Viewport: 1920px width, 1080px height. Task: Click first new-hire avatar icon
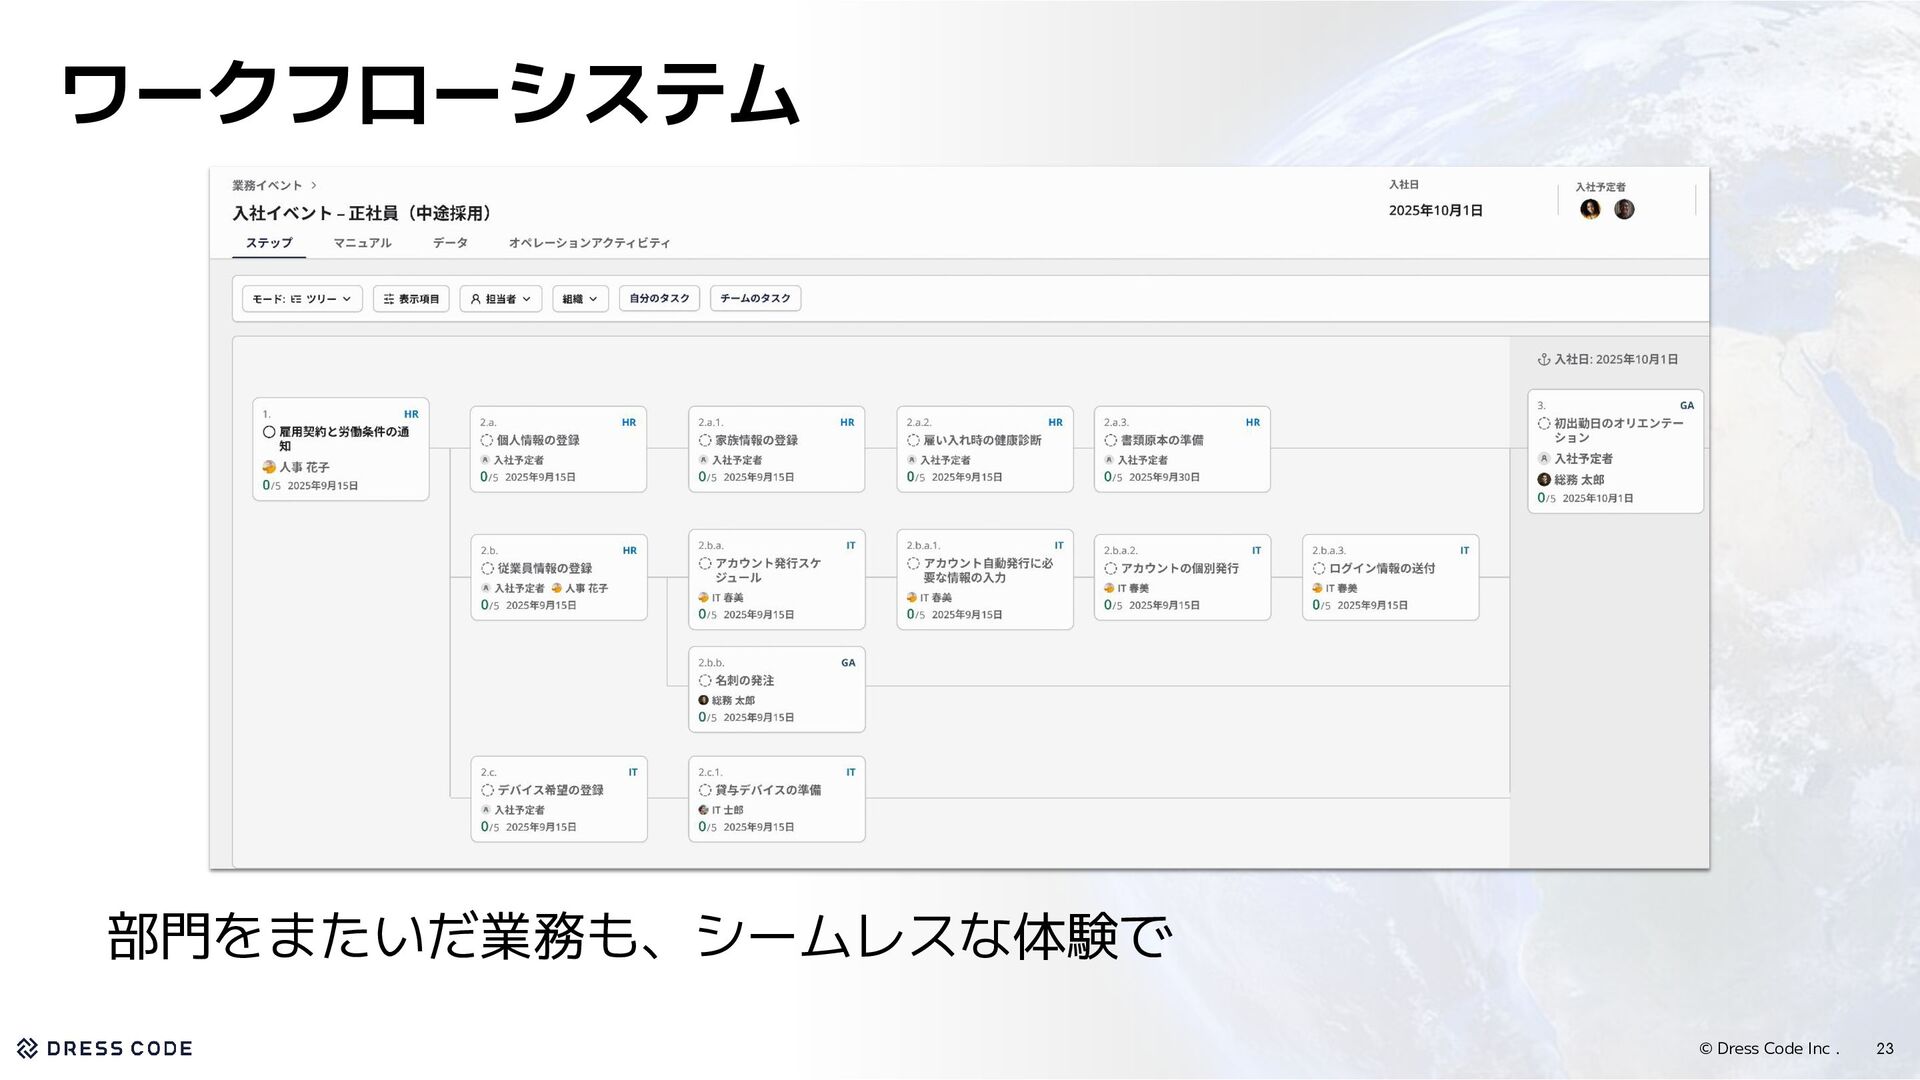[1590, 209]
